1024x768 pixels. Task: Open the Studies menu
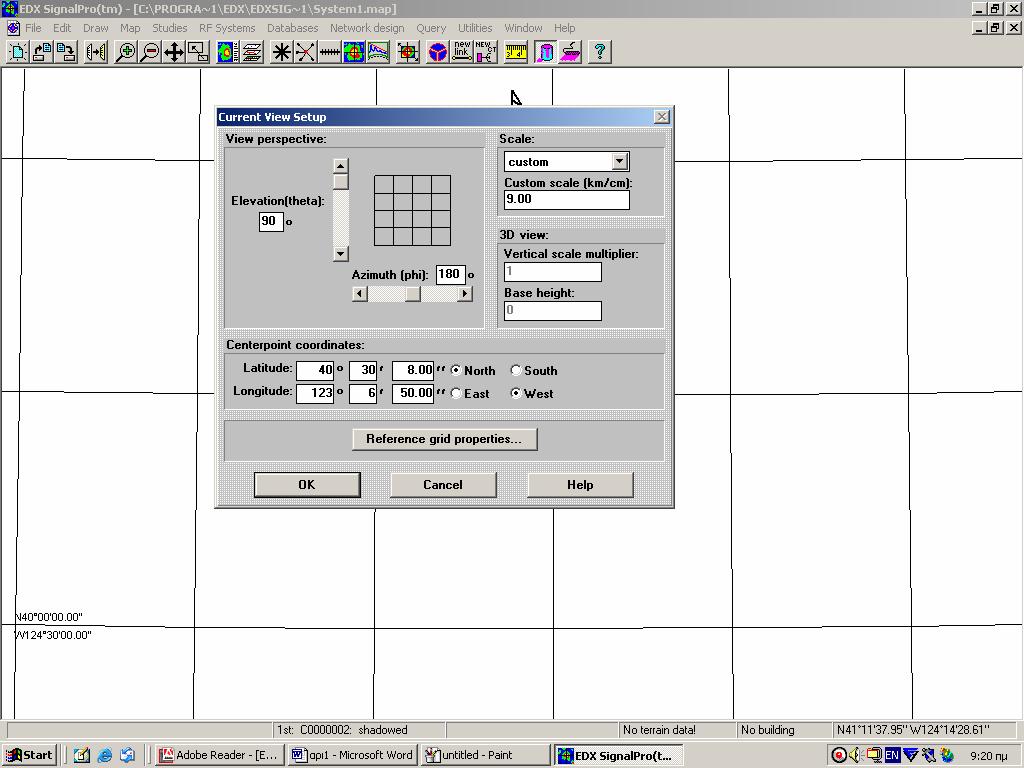[170, 28]
